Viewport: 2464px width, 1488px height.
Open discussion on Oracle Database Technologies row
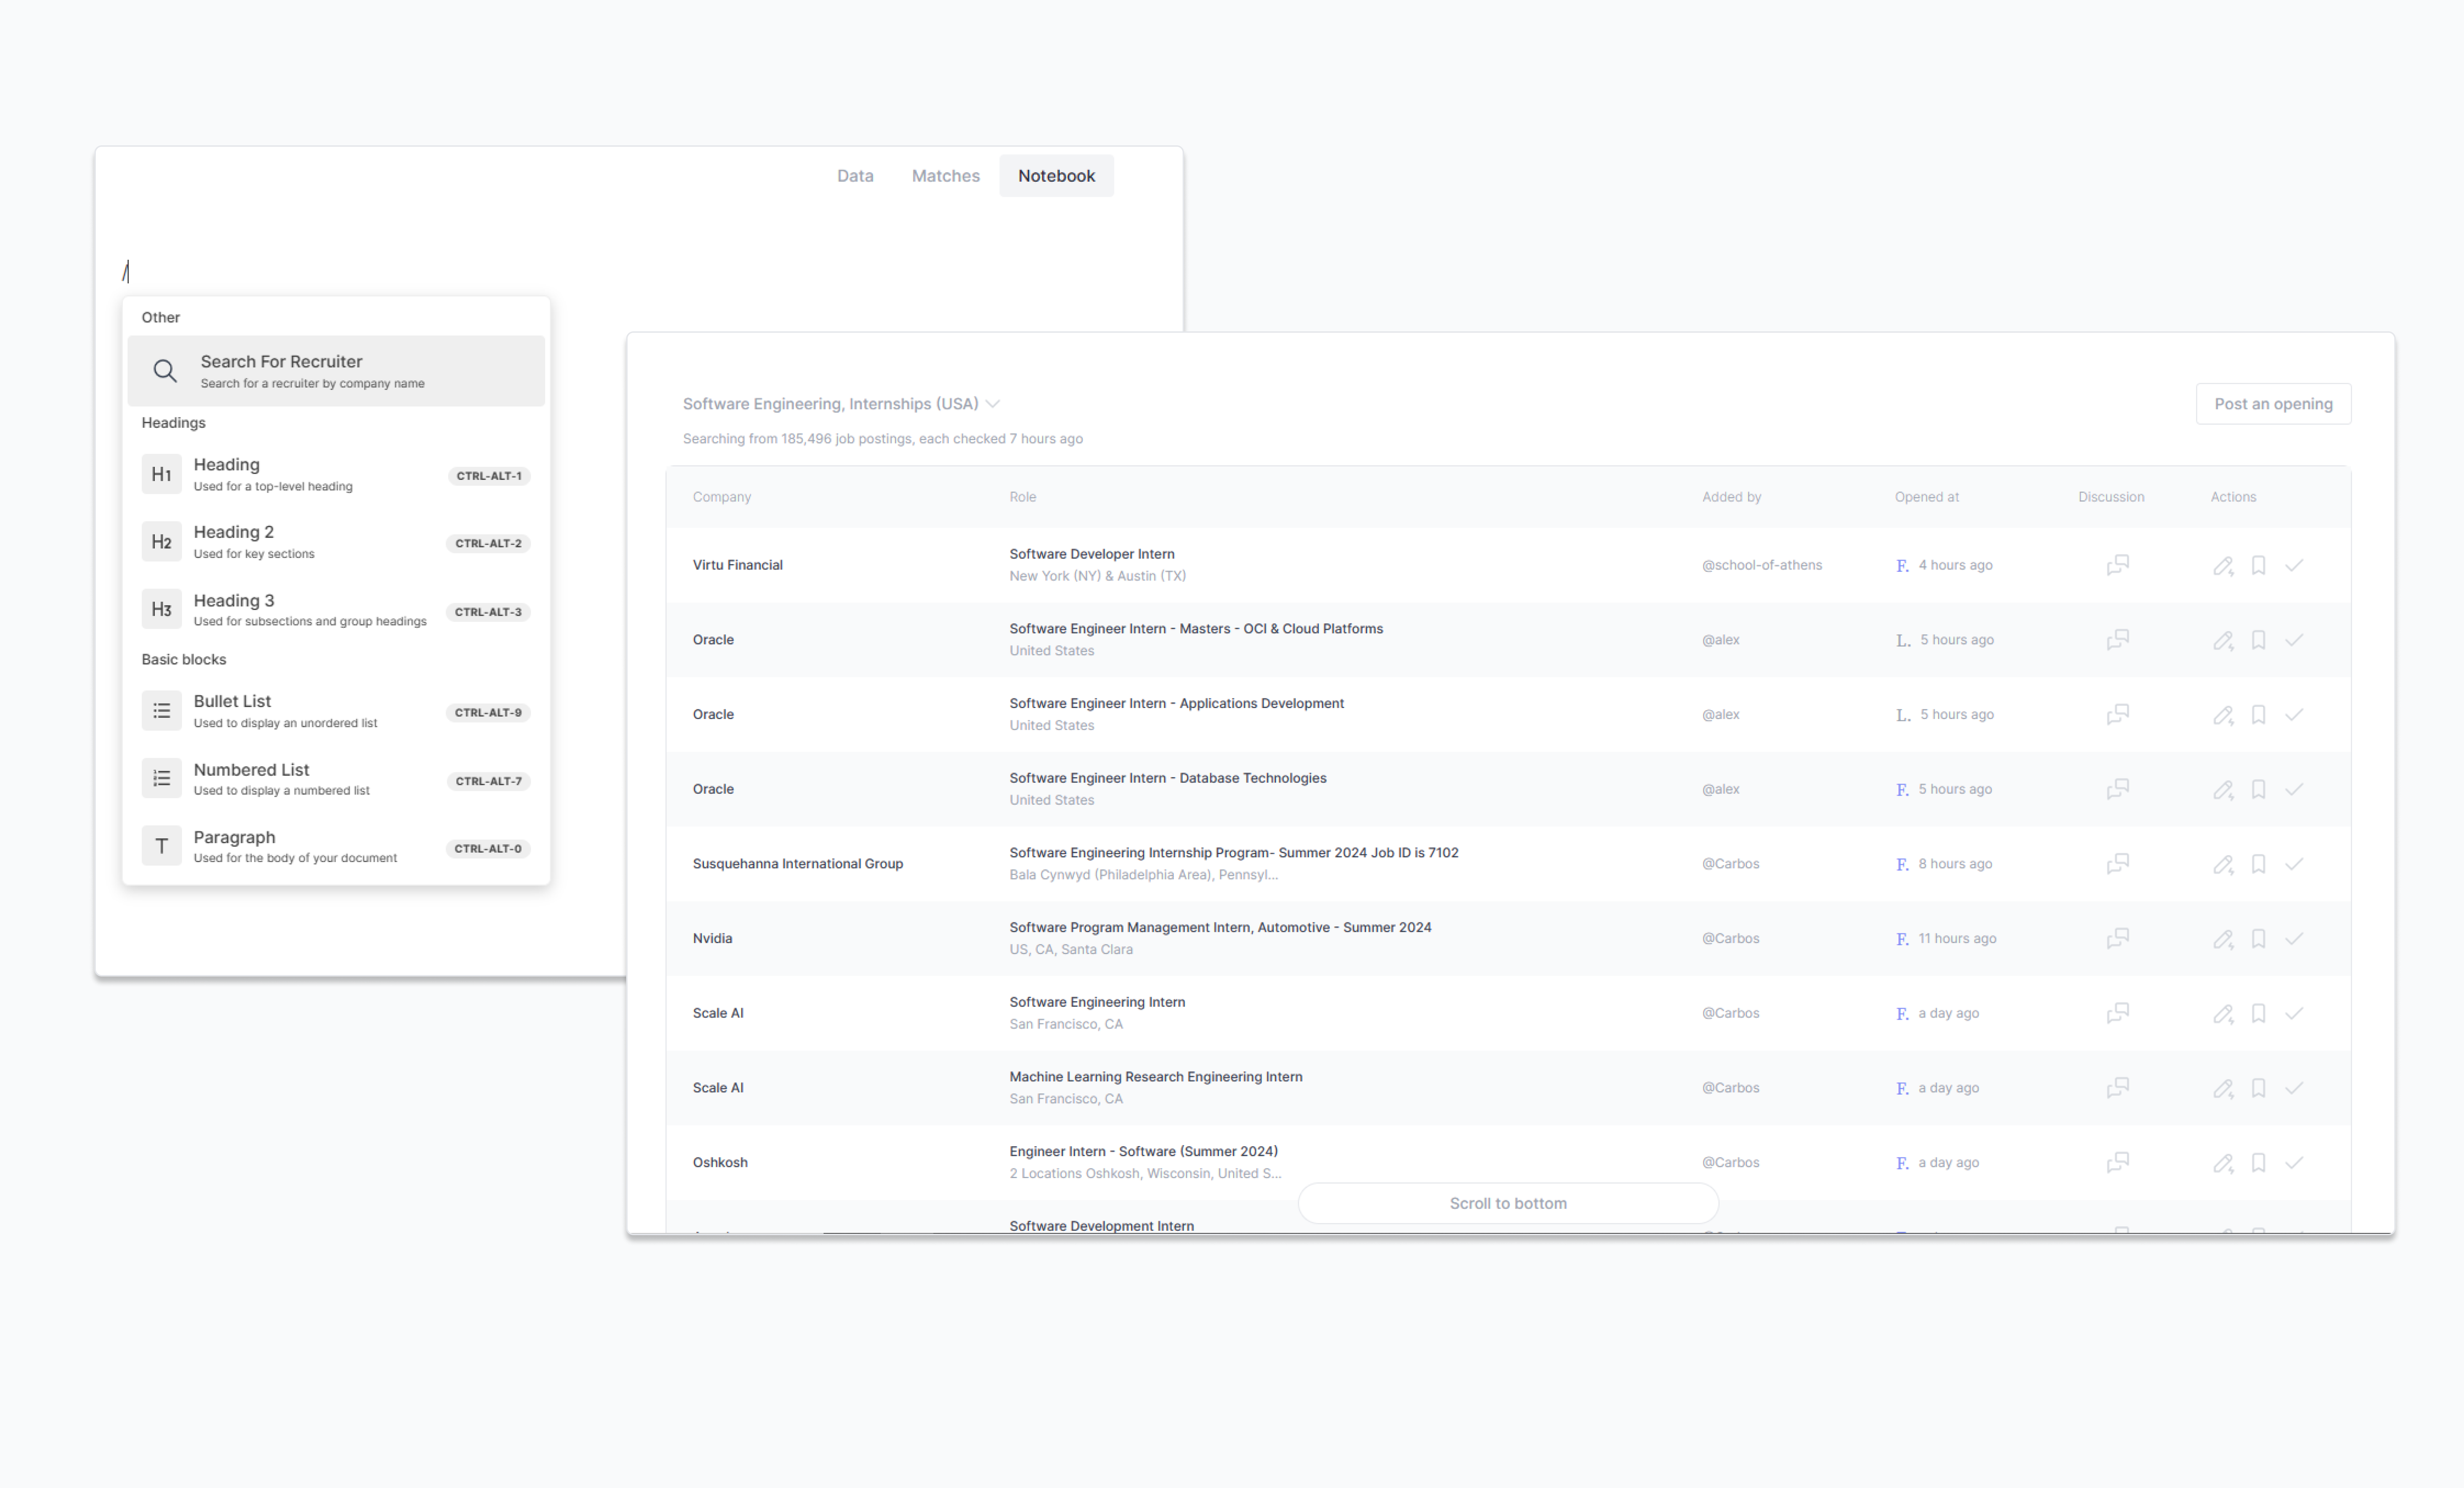tap(2117, 789)
